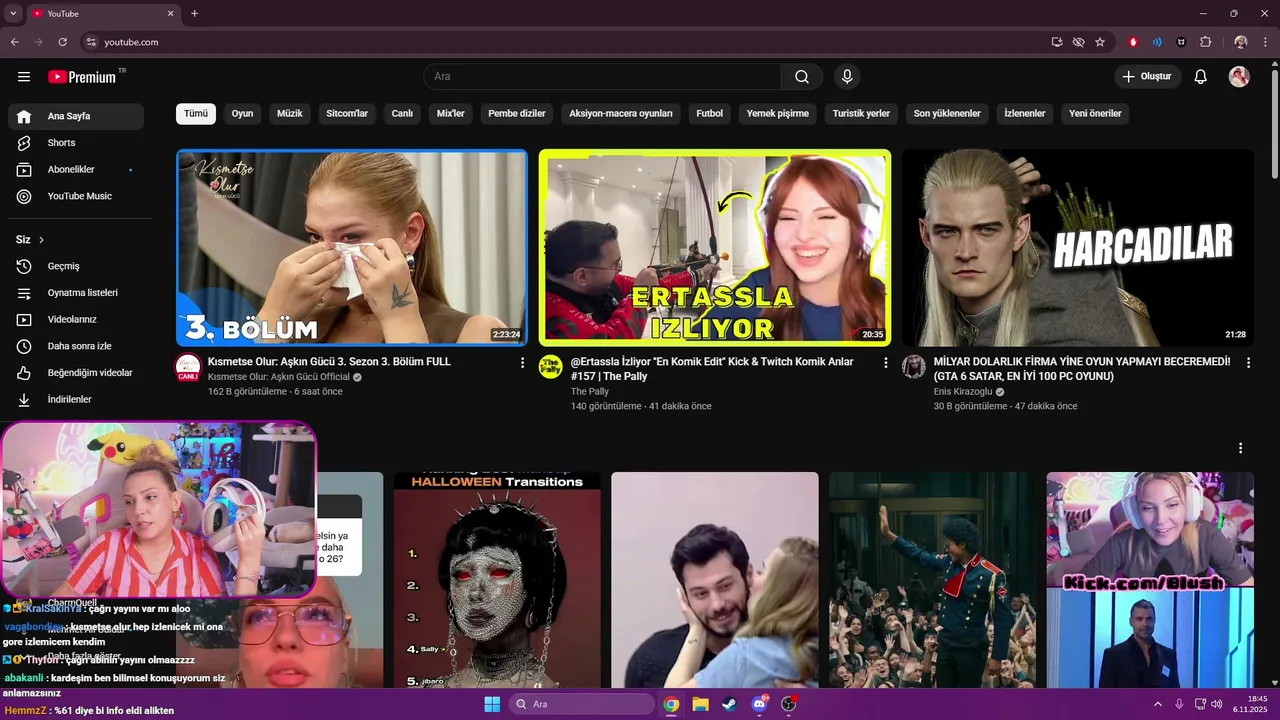Select the Futbol filter chip
The width and height of the screenshot is (1280, 720).
pos(710,114)
